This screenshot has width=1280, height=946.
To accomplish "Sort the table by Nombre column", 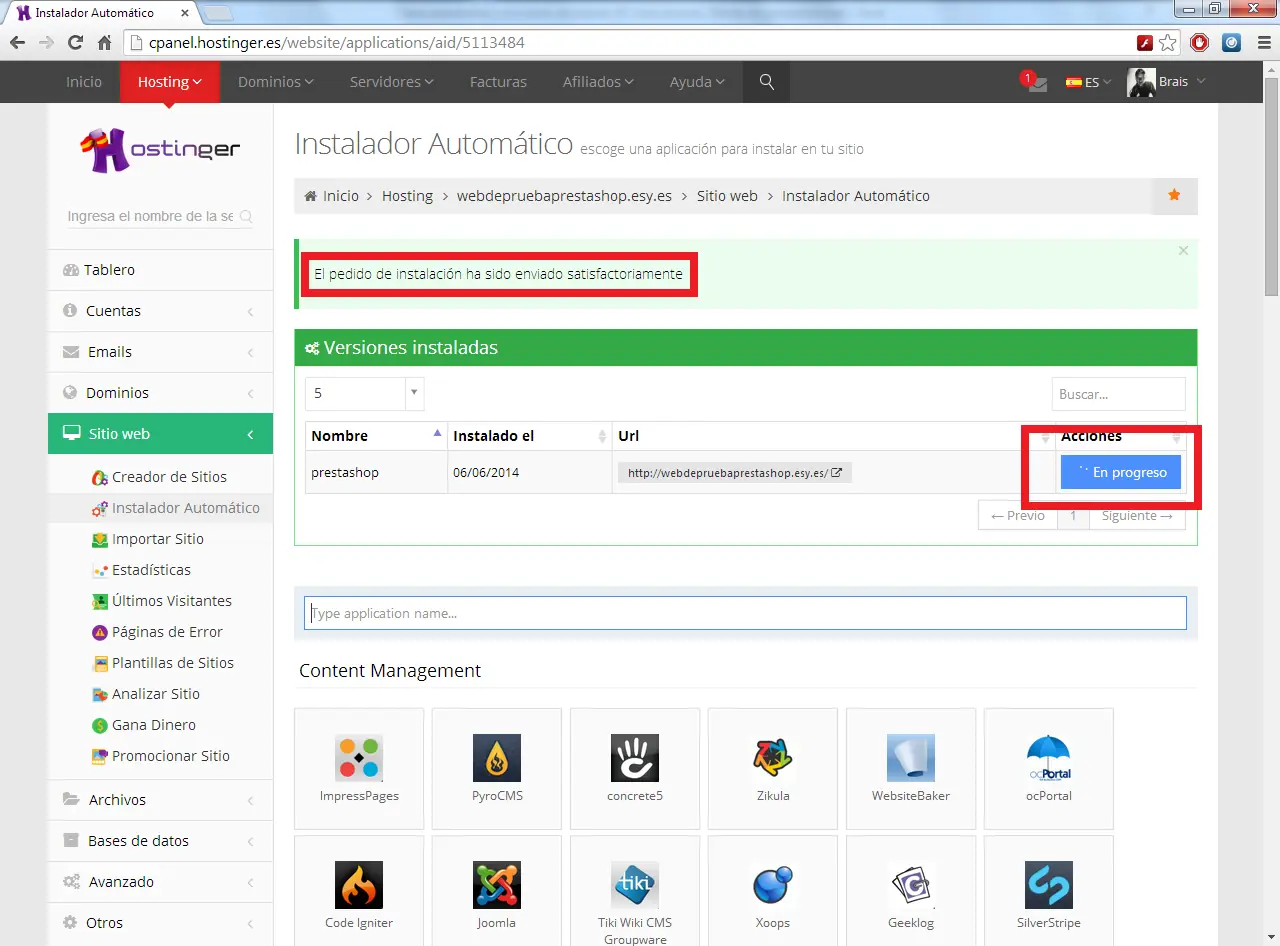I will (376, 436).
